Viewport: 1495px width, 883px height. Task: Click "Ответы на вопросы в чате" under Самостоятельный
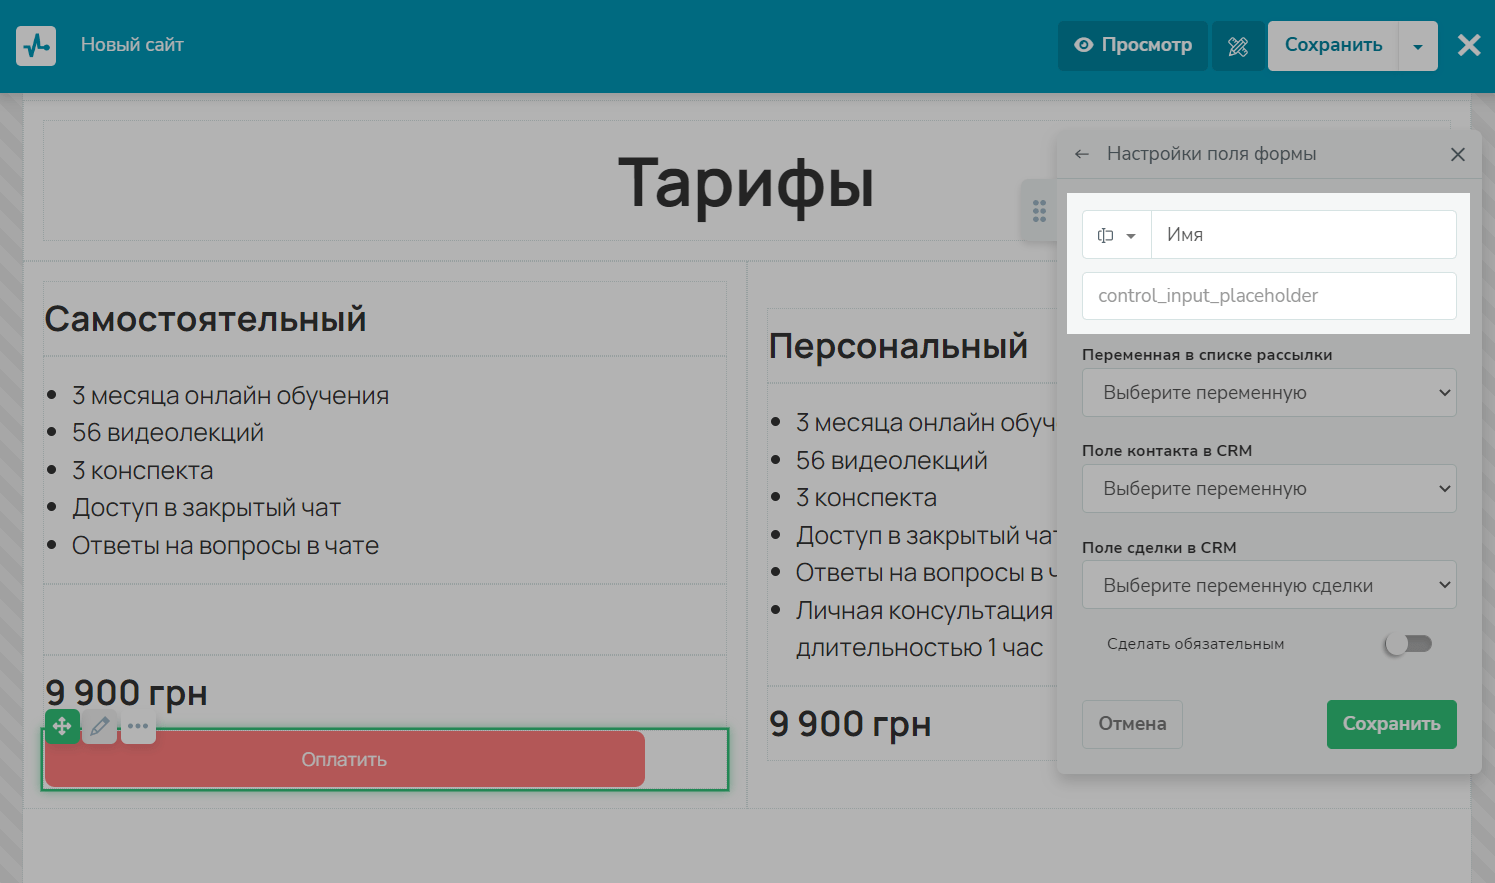[225, 546]
